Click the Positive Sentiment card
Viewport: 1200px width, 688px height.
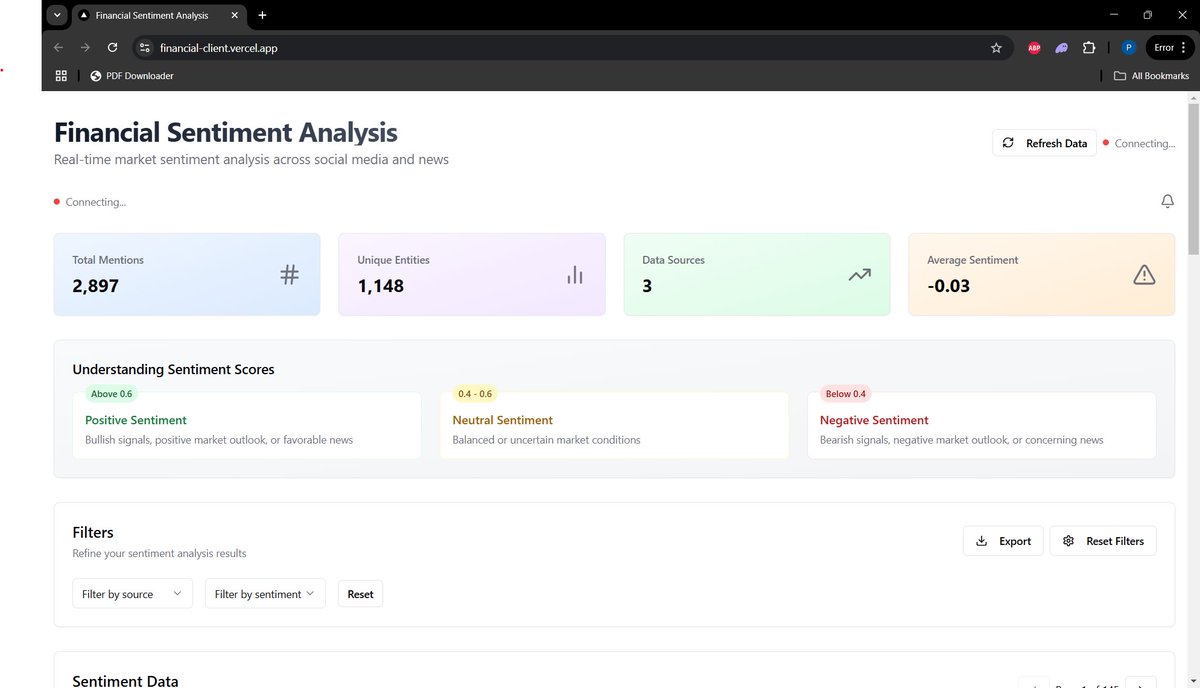247,426
